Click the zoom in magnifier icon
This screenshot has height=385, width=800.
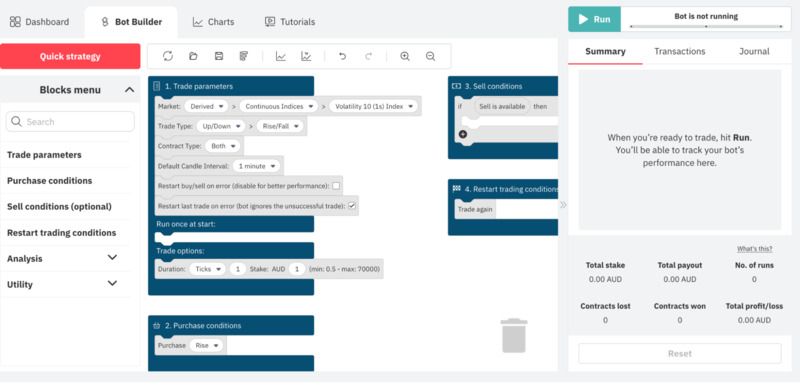[405, 57]
